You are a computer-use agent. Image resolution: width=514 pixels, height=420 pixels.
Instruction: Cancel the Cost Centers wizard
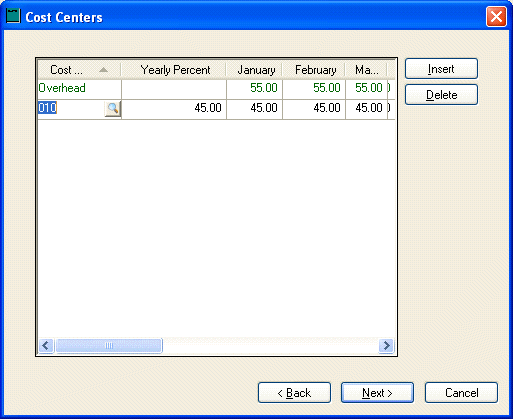coord(461,393)
